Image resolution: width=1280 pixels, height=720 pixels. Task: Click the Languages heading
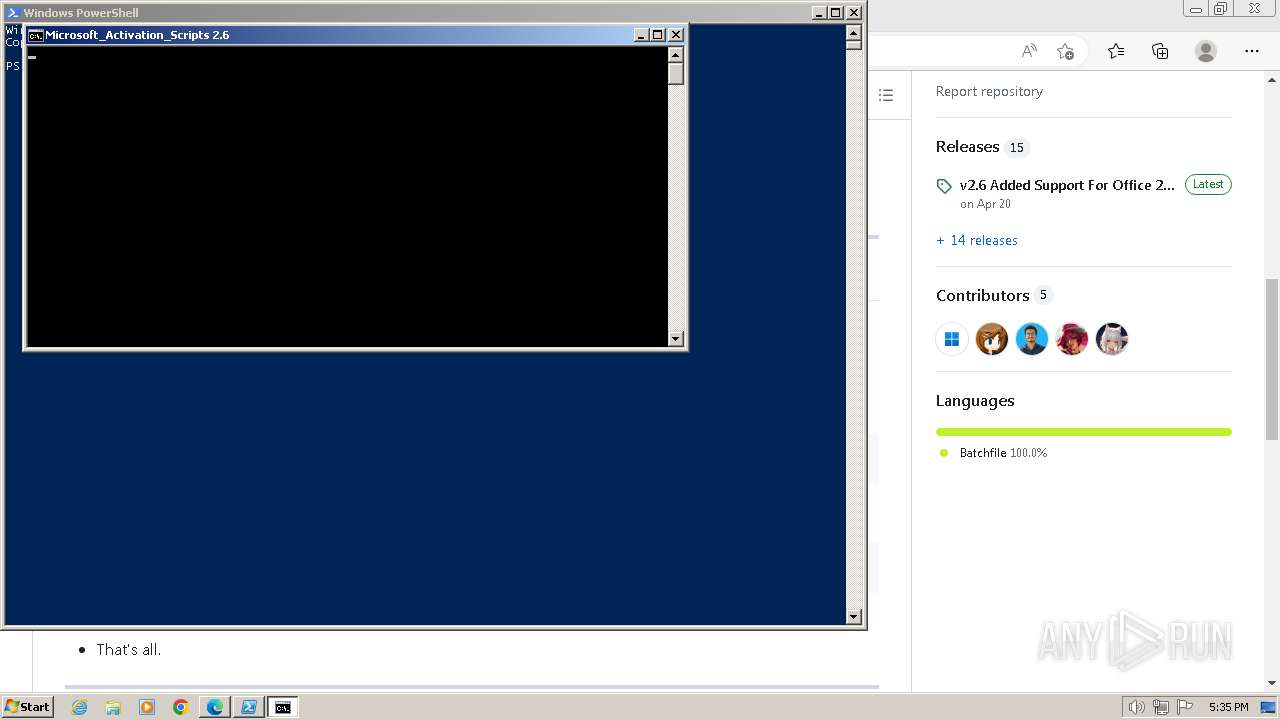(975, 400)
